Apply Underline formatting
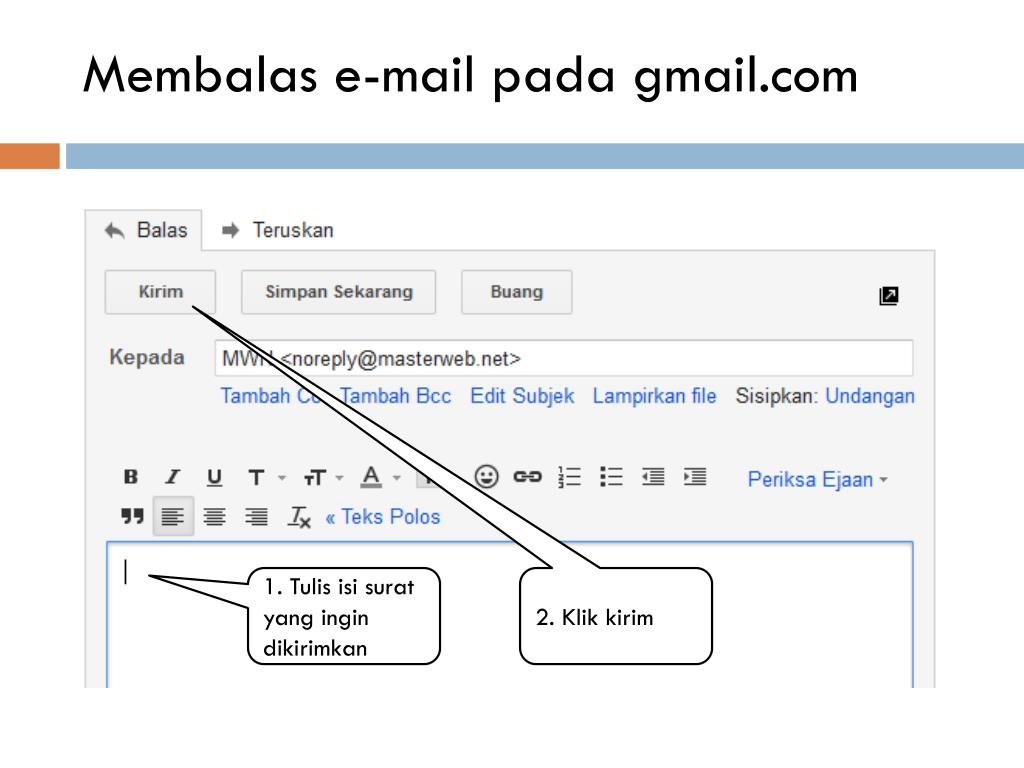This screenshot has height=768, width=1024. click(214, 477)
